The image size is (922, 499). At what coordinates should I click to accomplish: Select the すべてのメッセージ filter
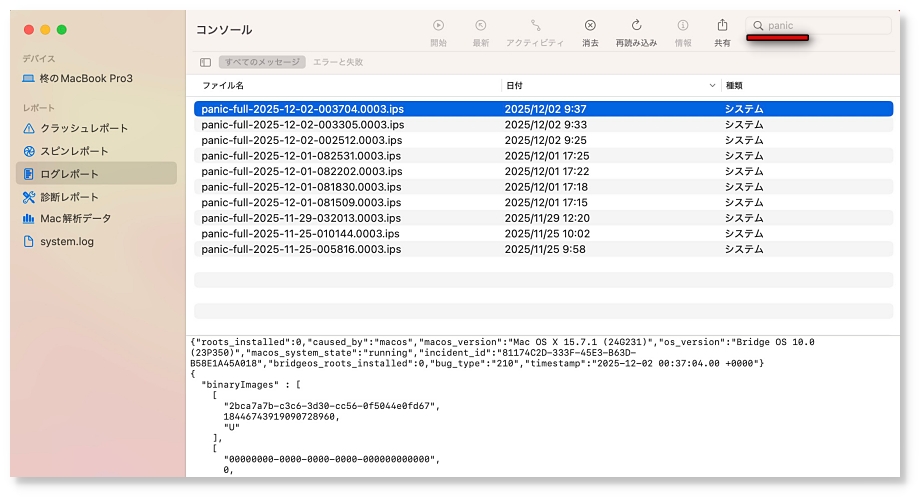coord(261,62)
